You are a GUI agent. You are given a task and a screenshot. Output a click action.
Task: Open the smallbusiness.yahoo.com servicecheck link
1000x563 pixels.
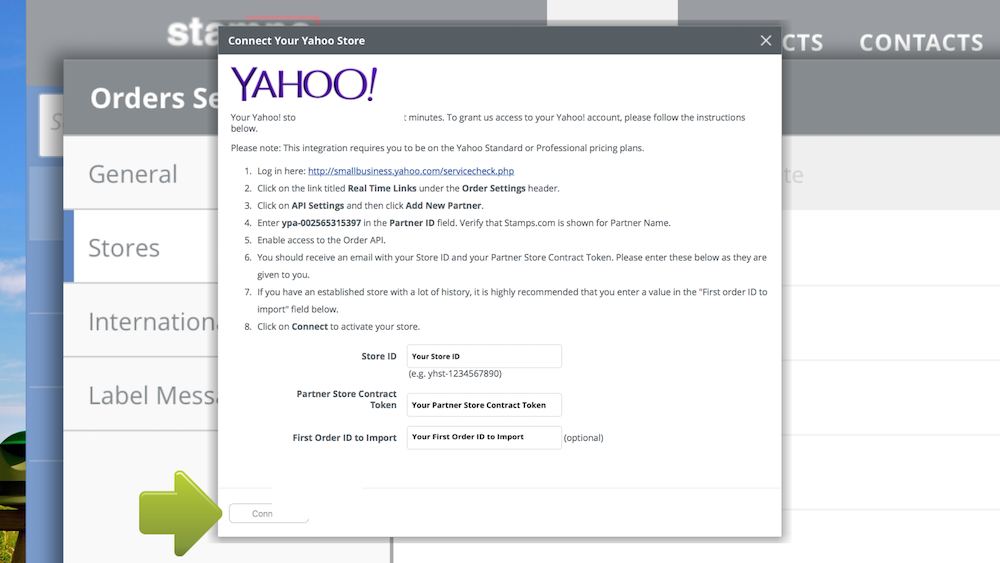tap(411, 171)
